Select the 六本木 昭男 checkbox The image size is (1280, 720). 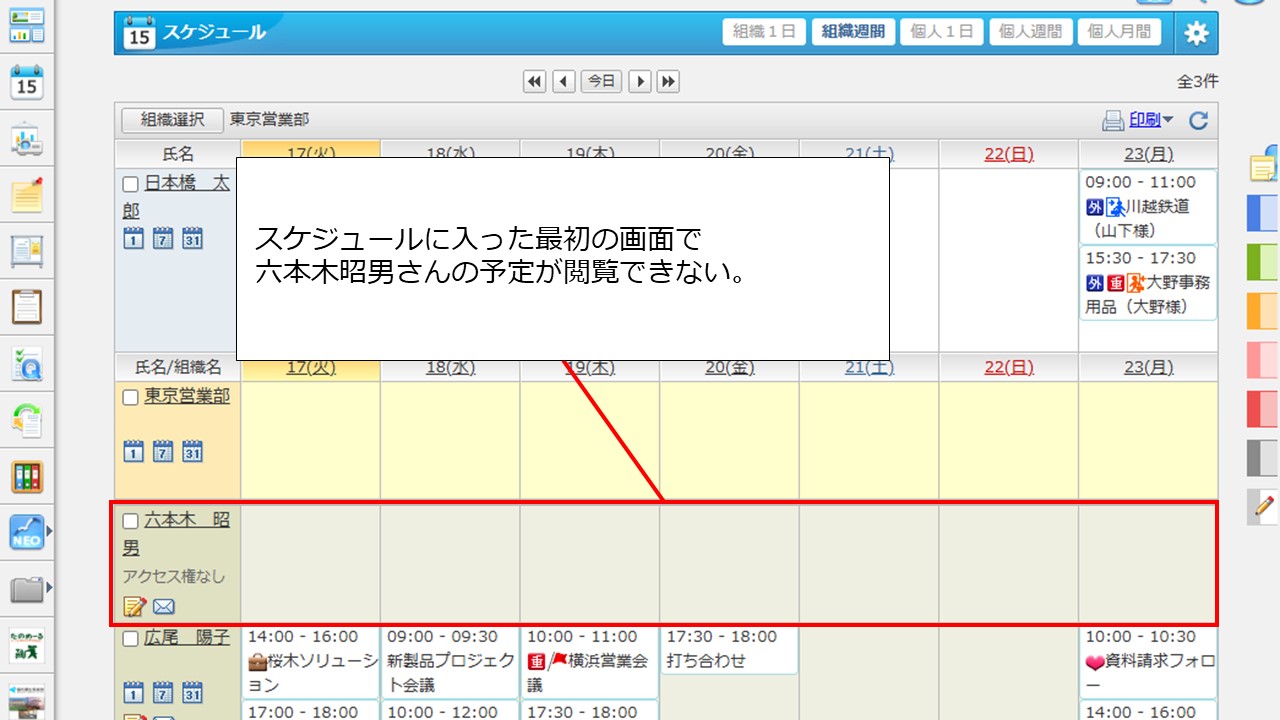tap(130, 521)
